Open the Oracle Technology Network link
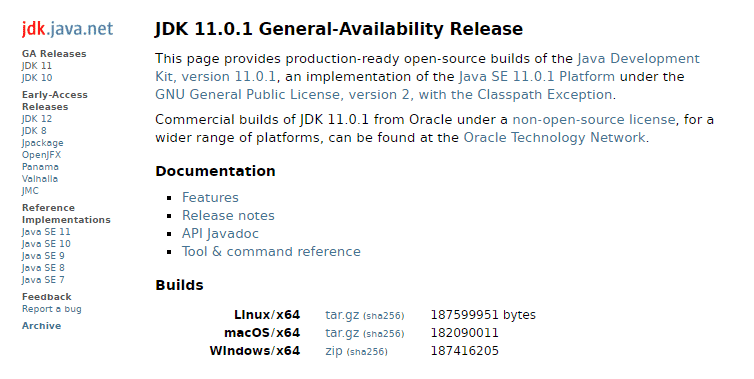 pyautogui.click(x=554, y=138)
